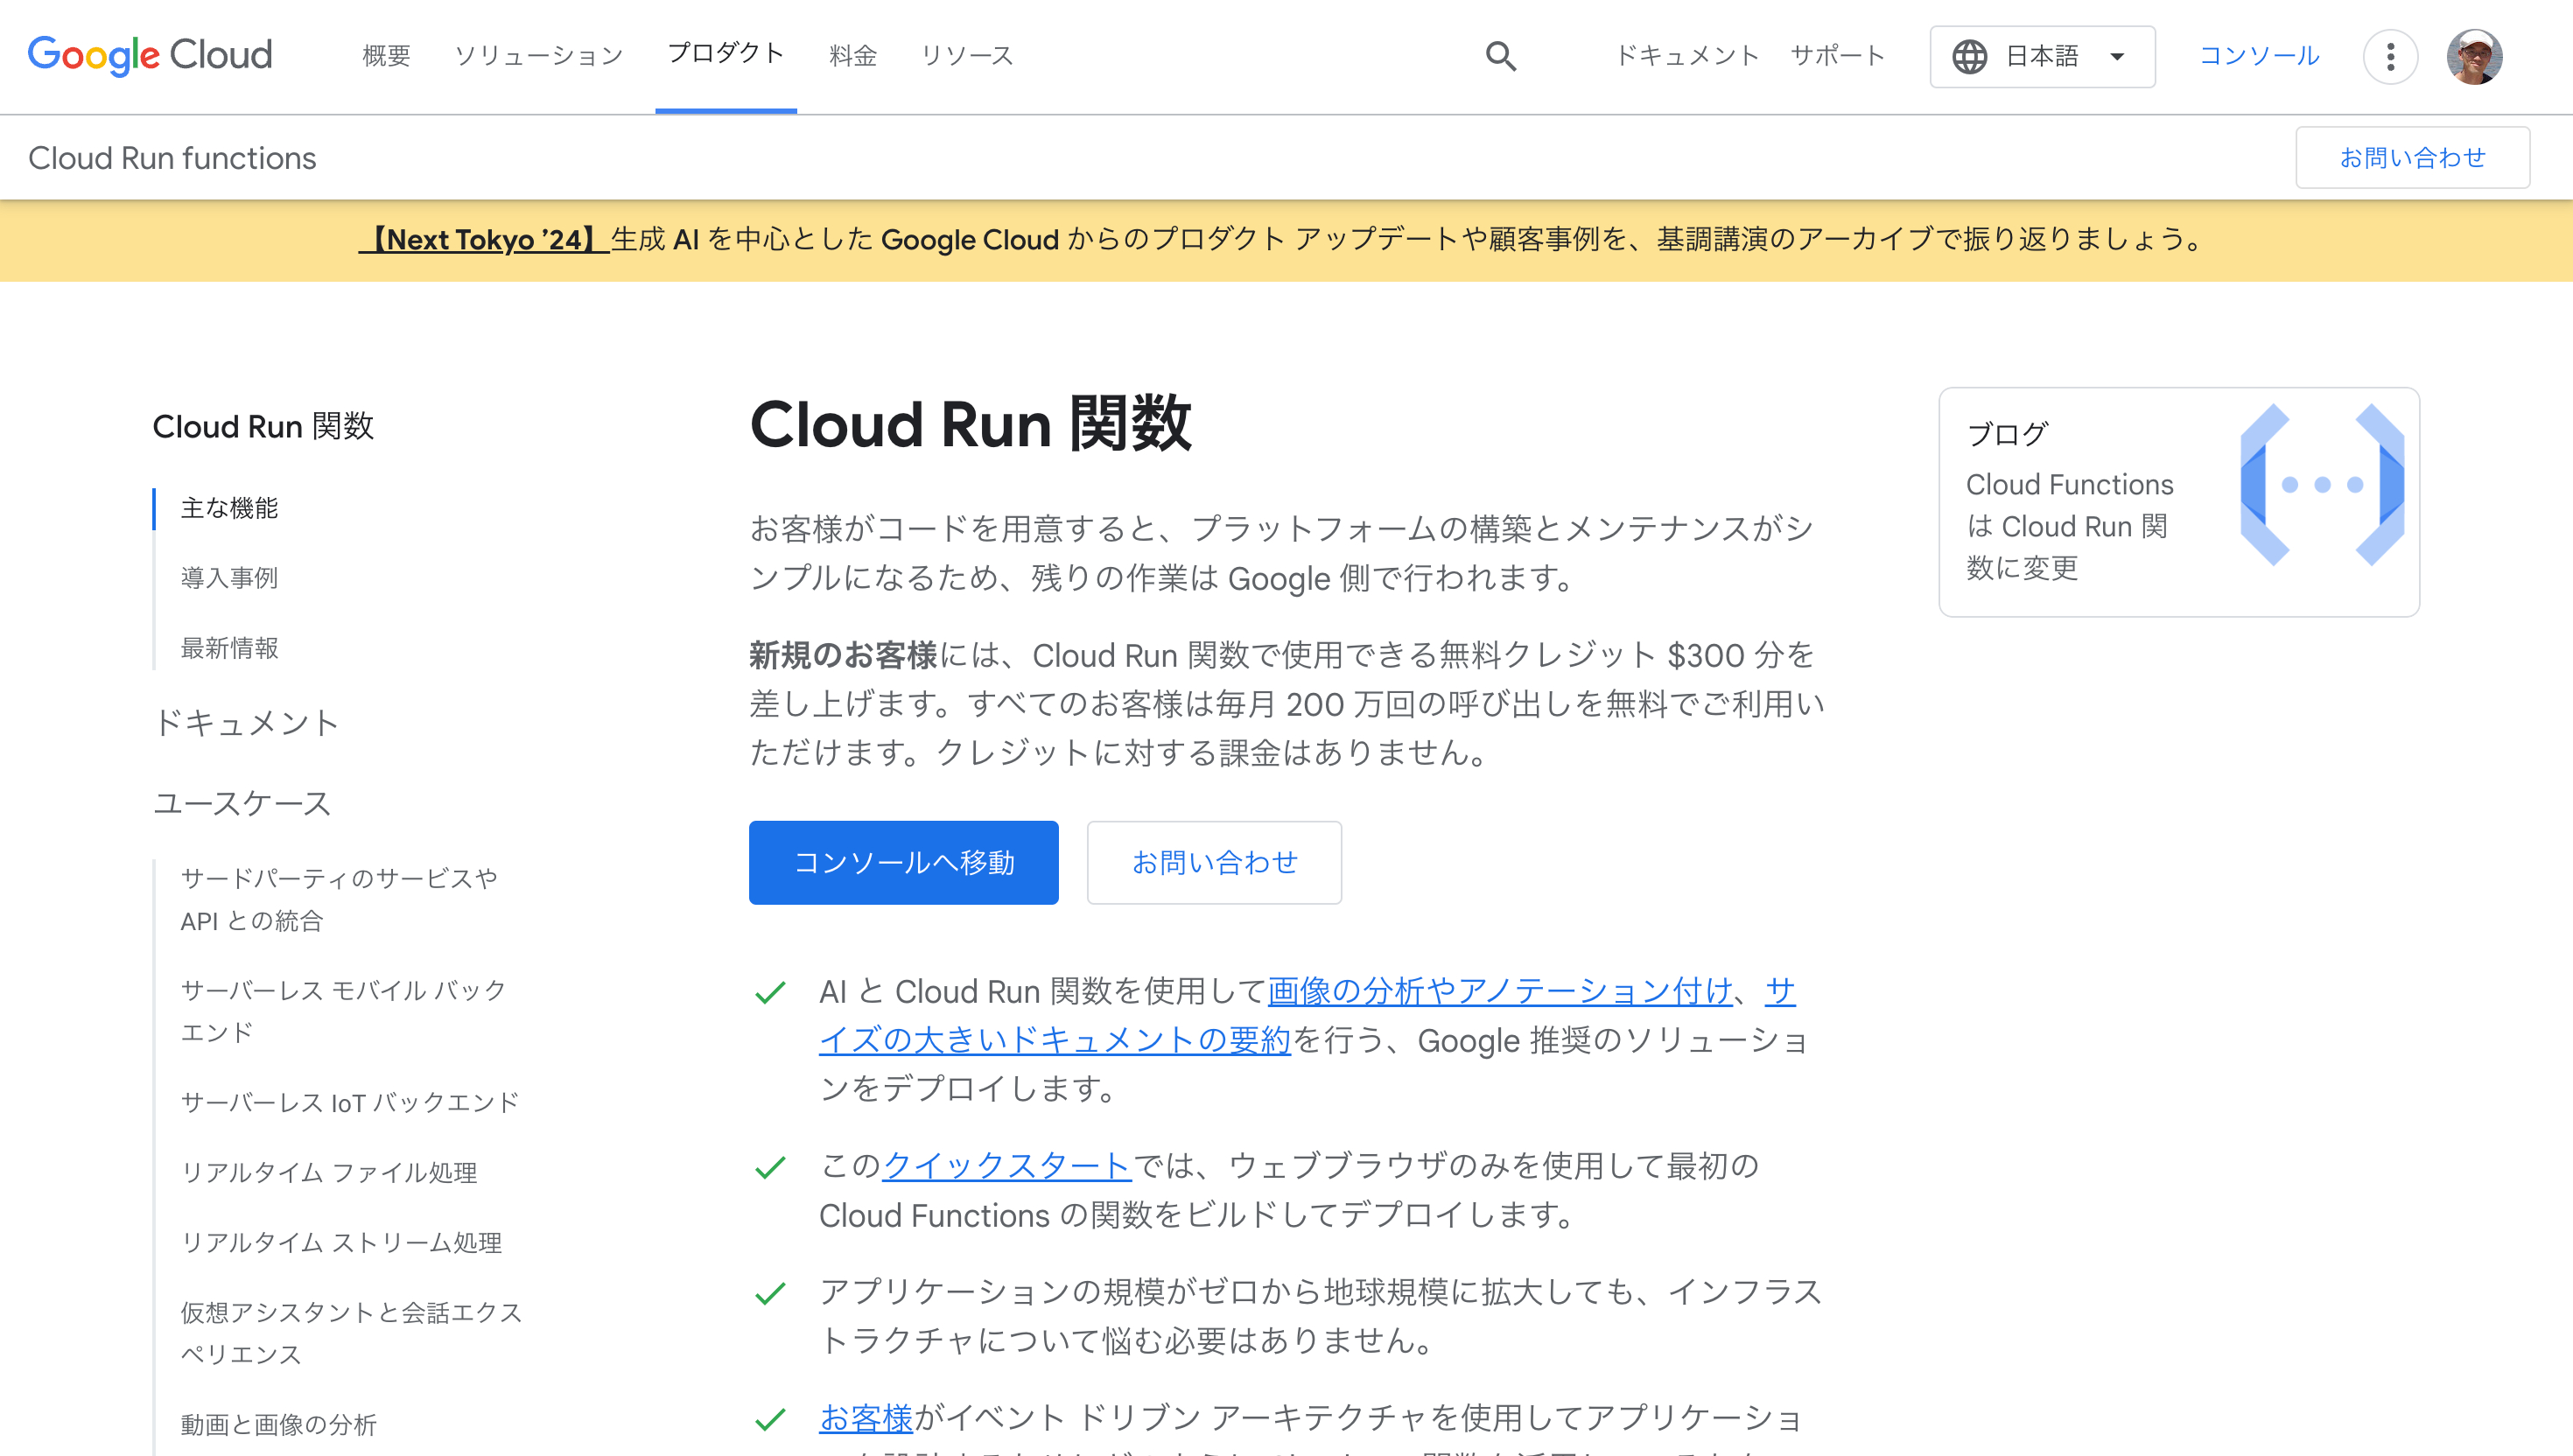The image size is (2573, 1456).
Task: Click the 新規のお客様 bold text
Action: (843, 655)
